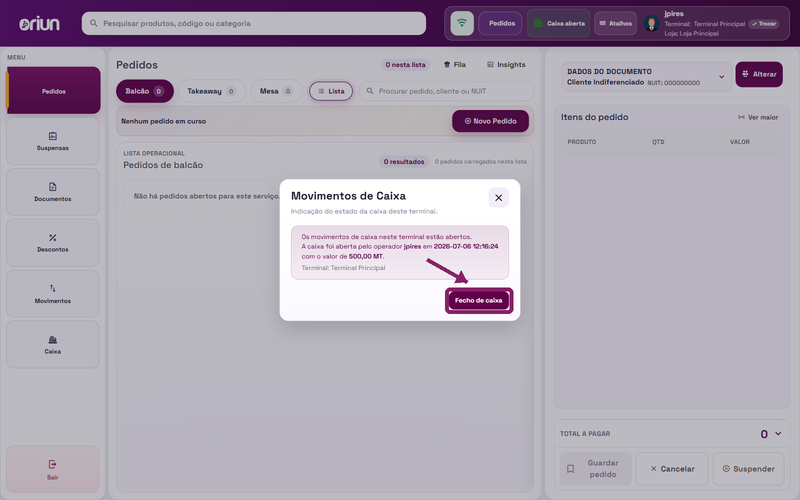Open the Atalhos shortcuts button

(615, 23)
